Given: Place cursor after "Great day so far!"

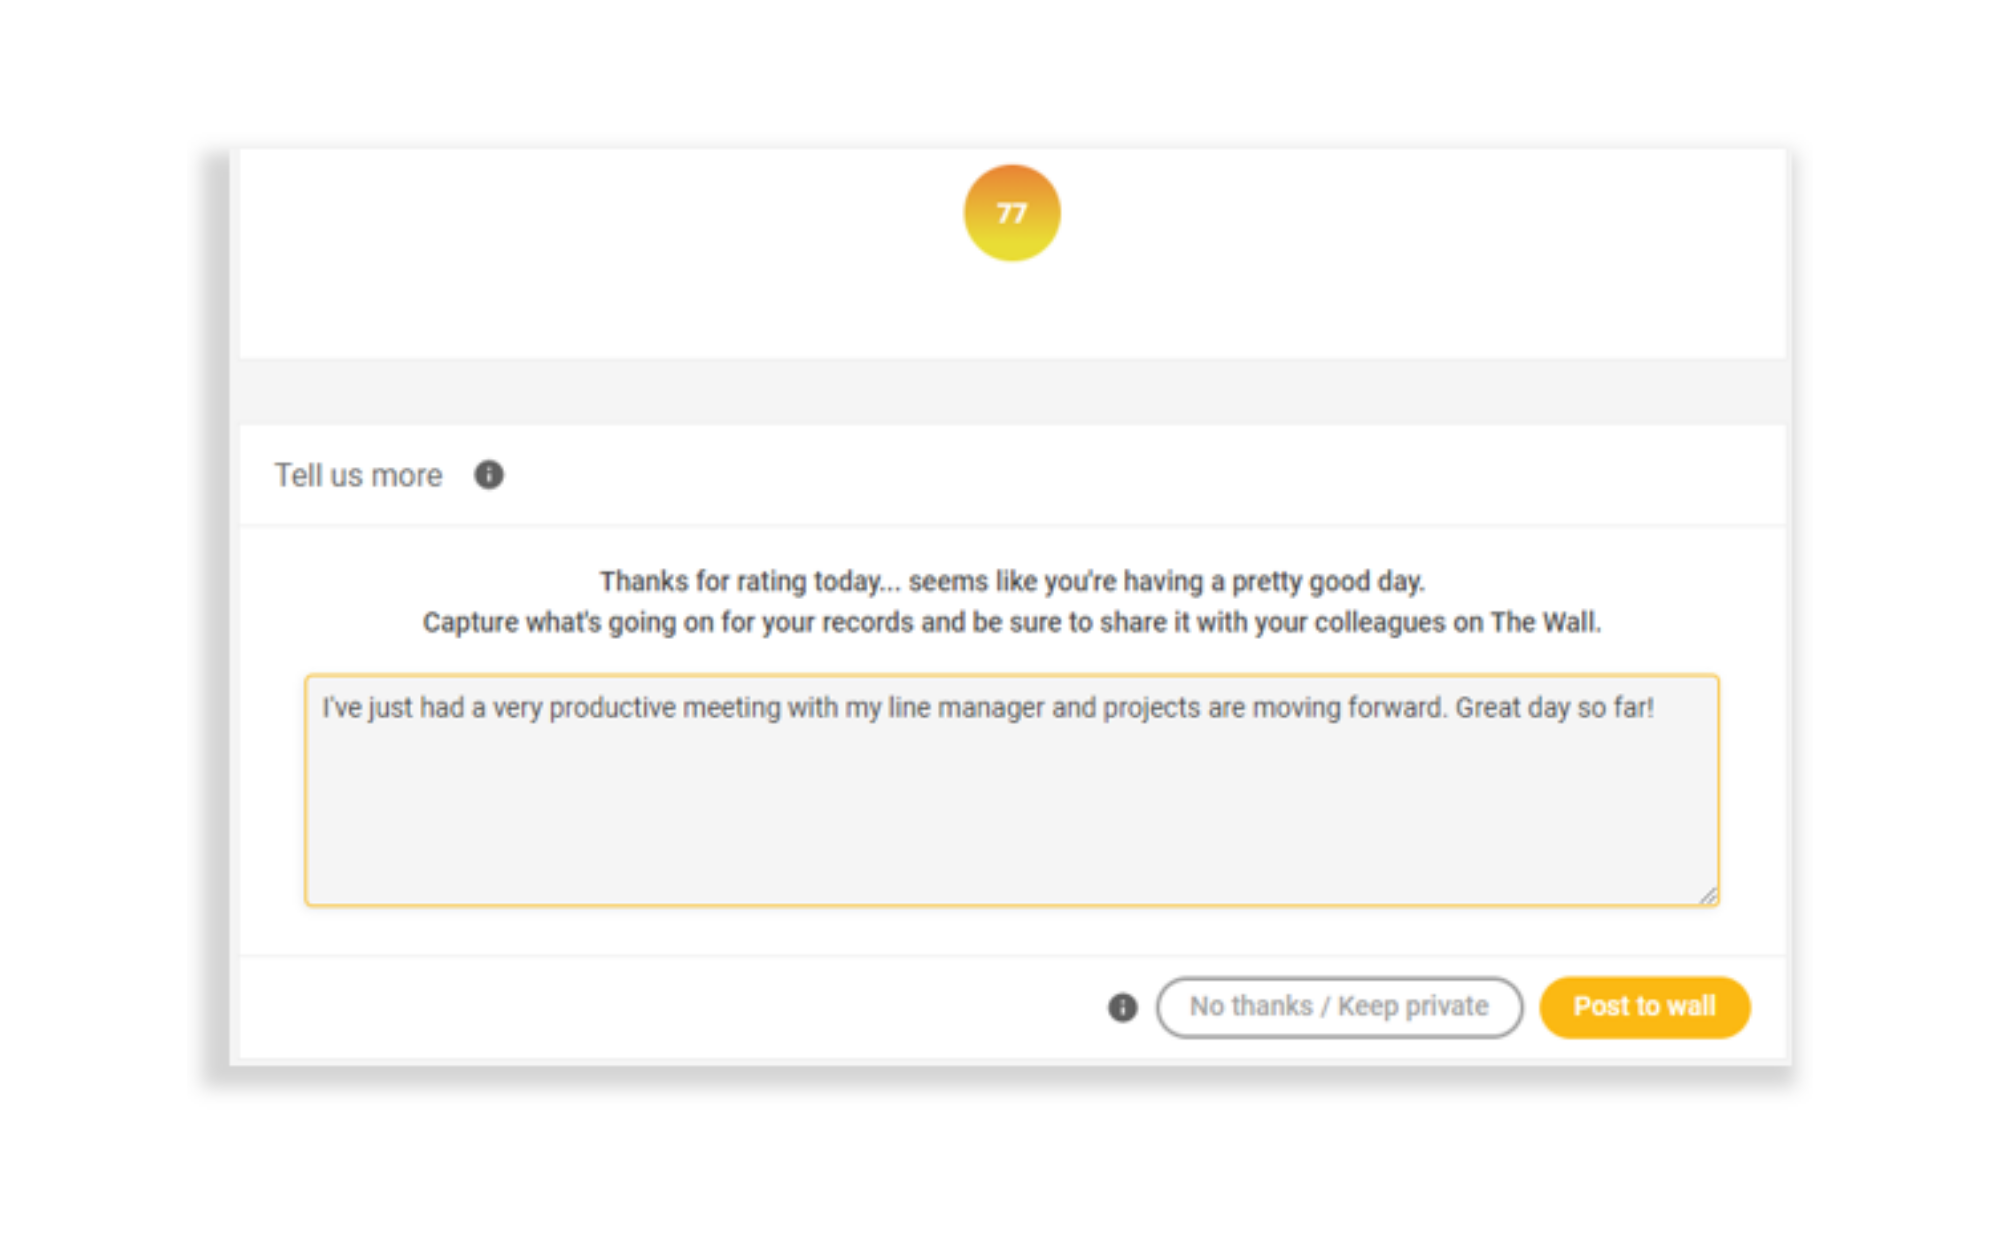Looking at the screenshot, I should [x=1657, y=708].
